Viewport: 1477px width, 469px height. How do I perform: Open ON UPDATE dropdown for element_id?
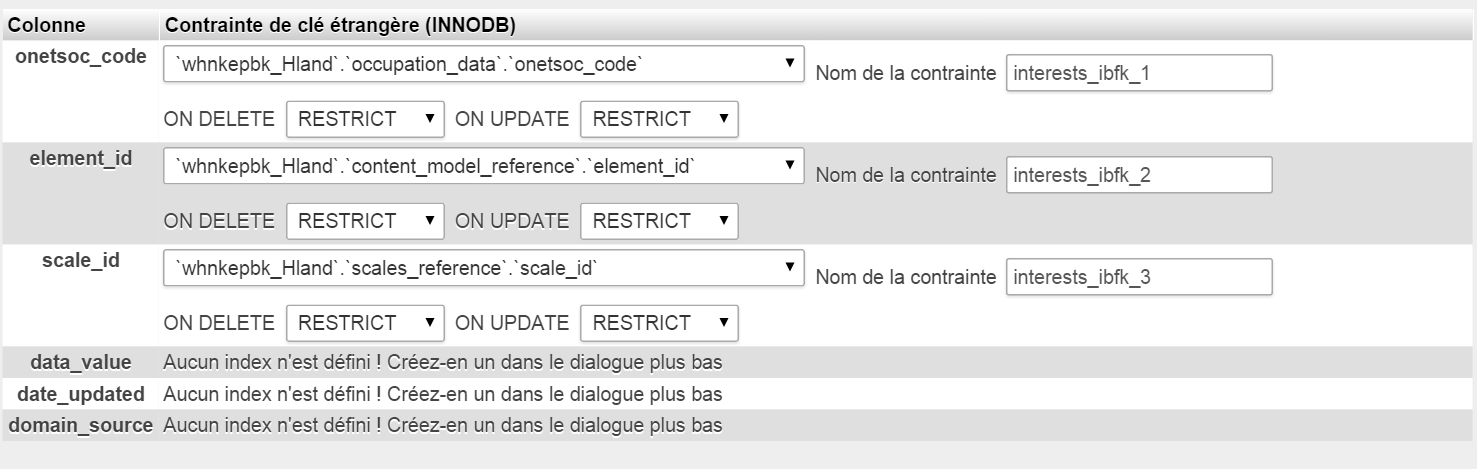click(x=659, y=221)
